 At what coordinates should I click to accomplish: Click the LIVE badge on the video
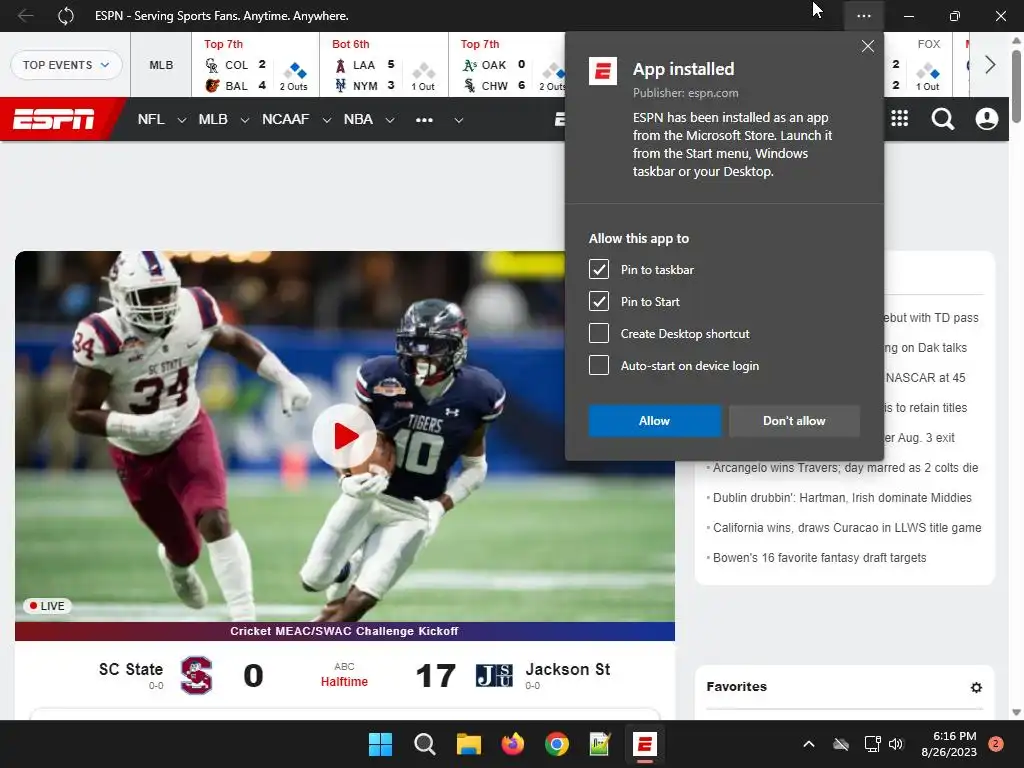tap(47, 606)
